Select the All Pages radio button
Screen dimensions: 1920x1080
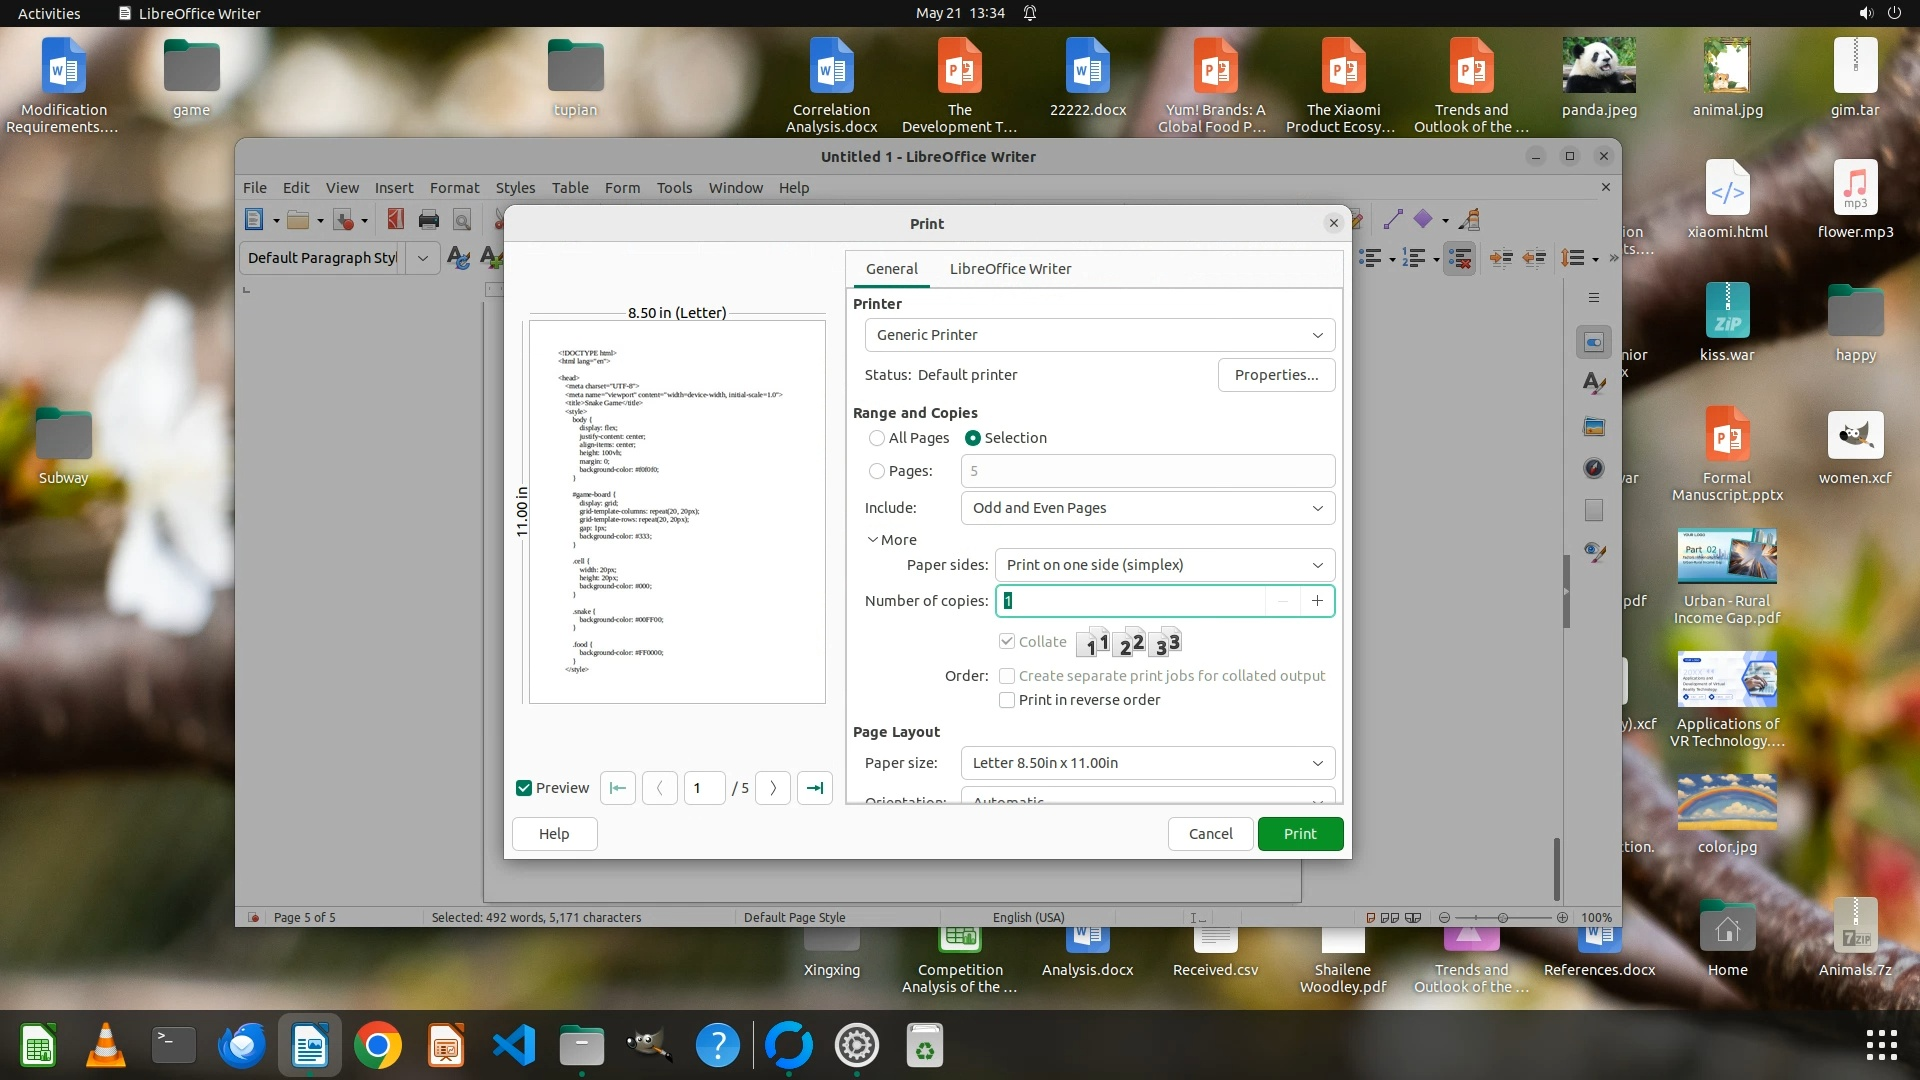877,438
